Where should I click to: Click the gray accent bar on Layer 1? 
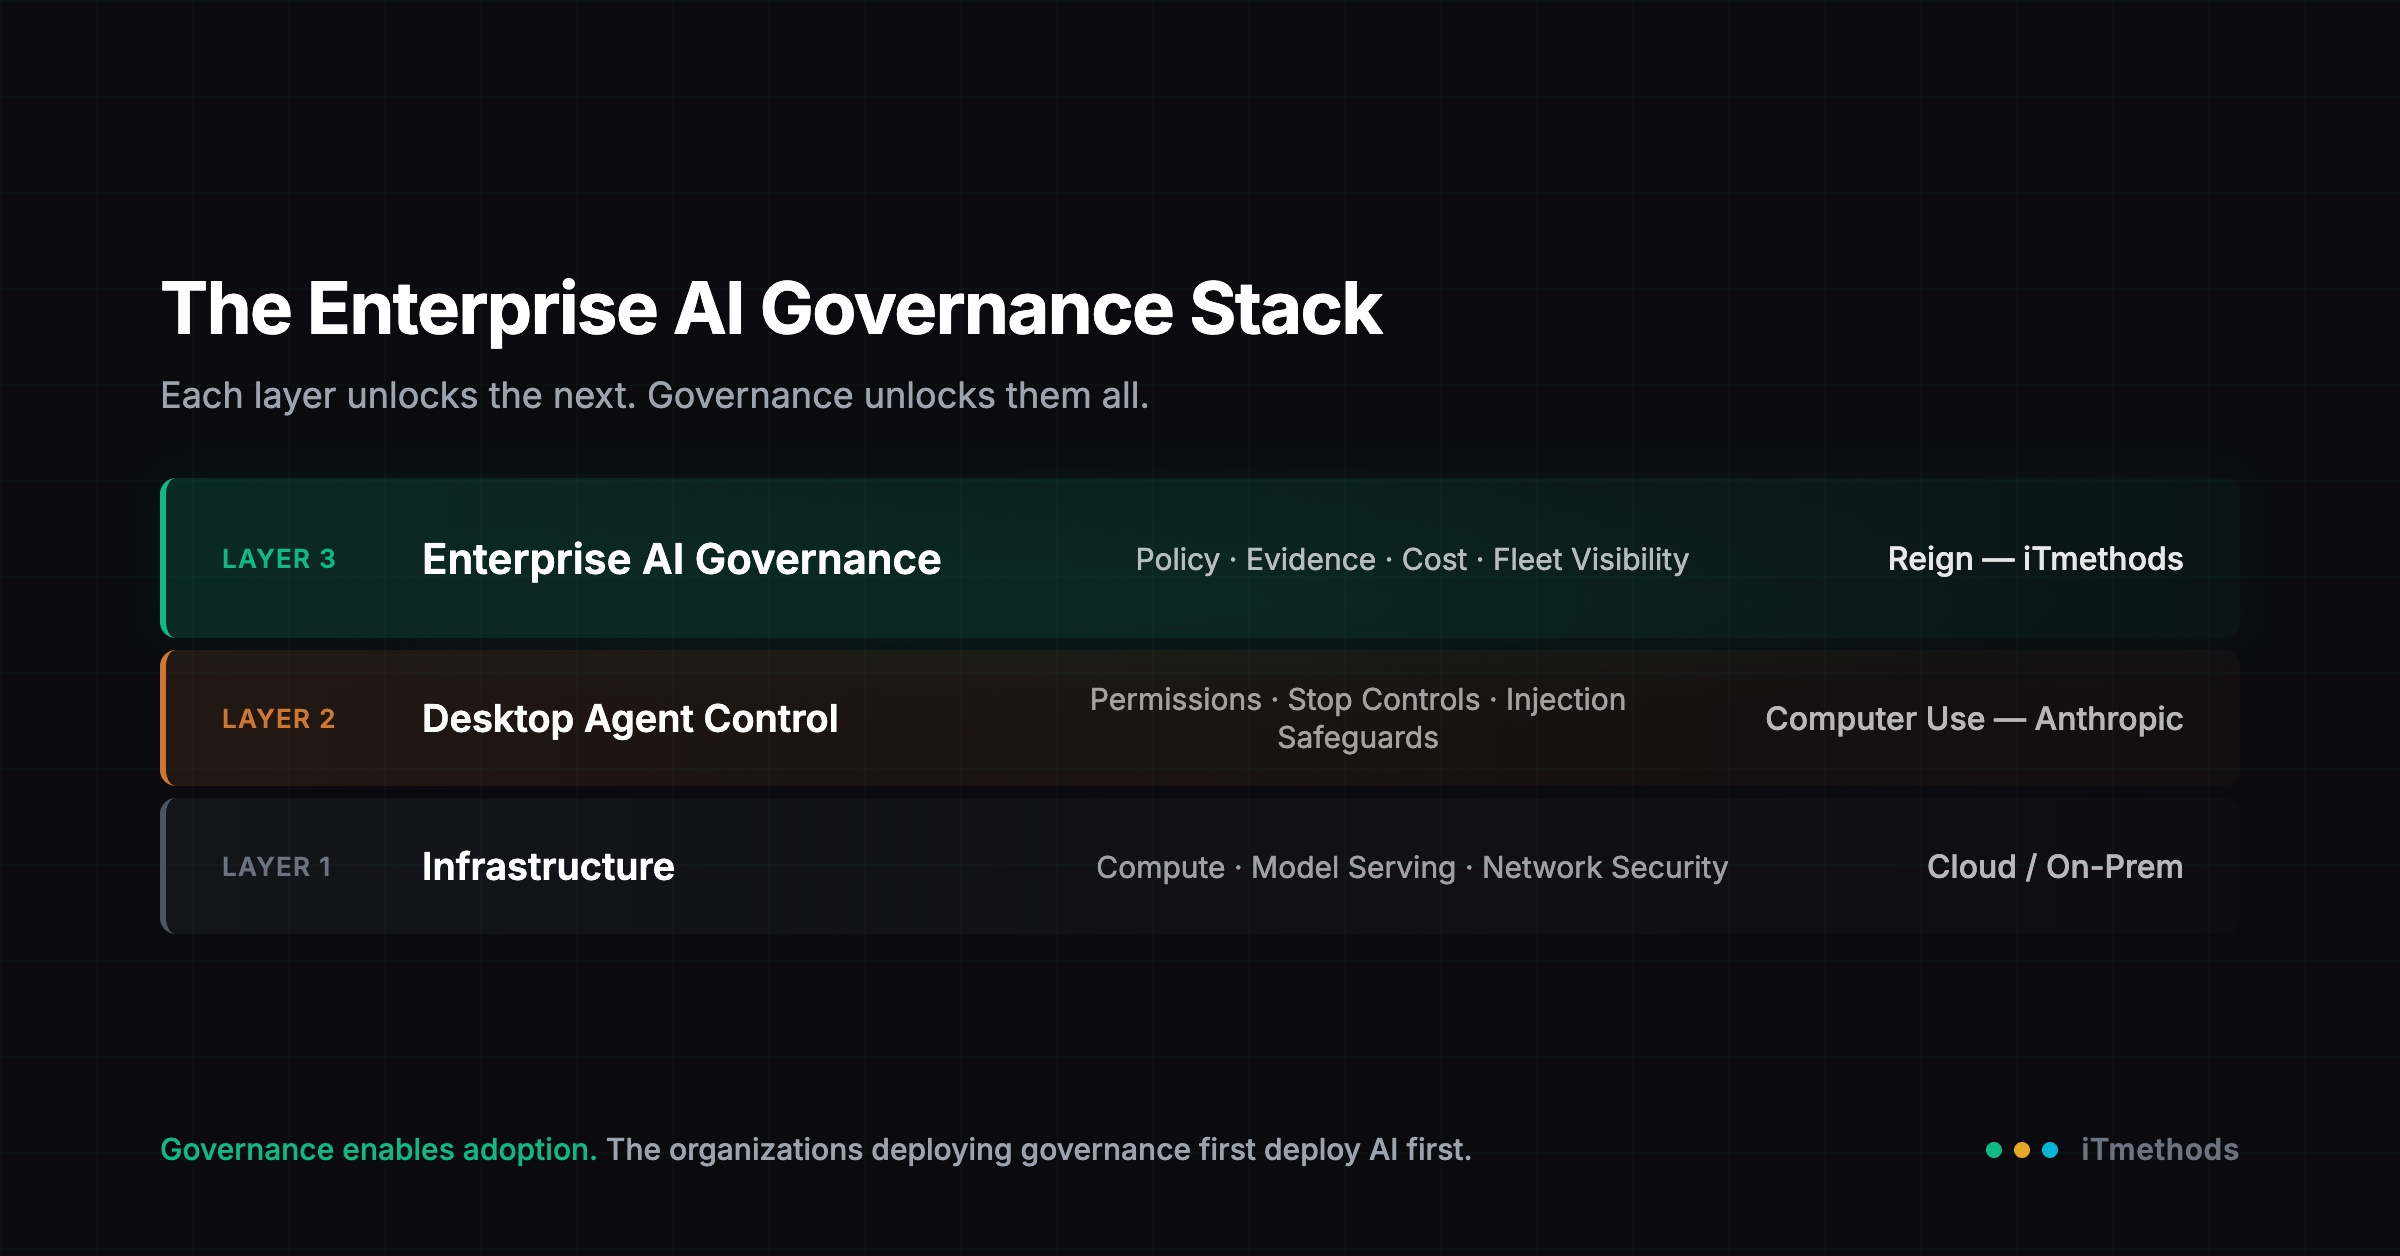point(166,866)
